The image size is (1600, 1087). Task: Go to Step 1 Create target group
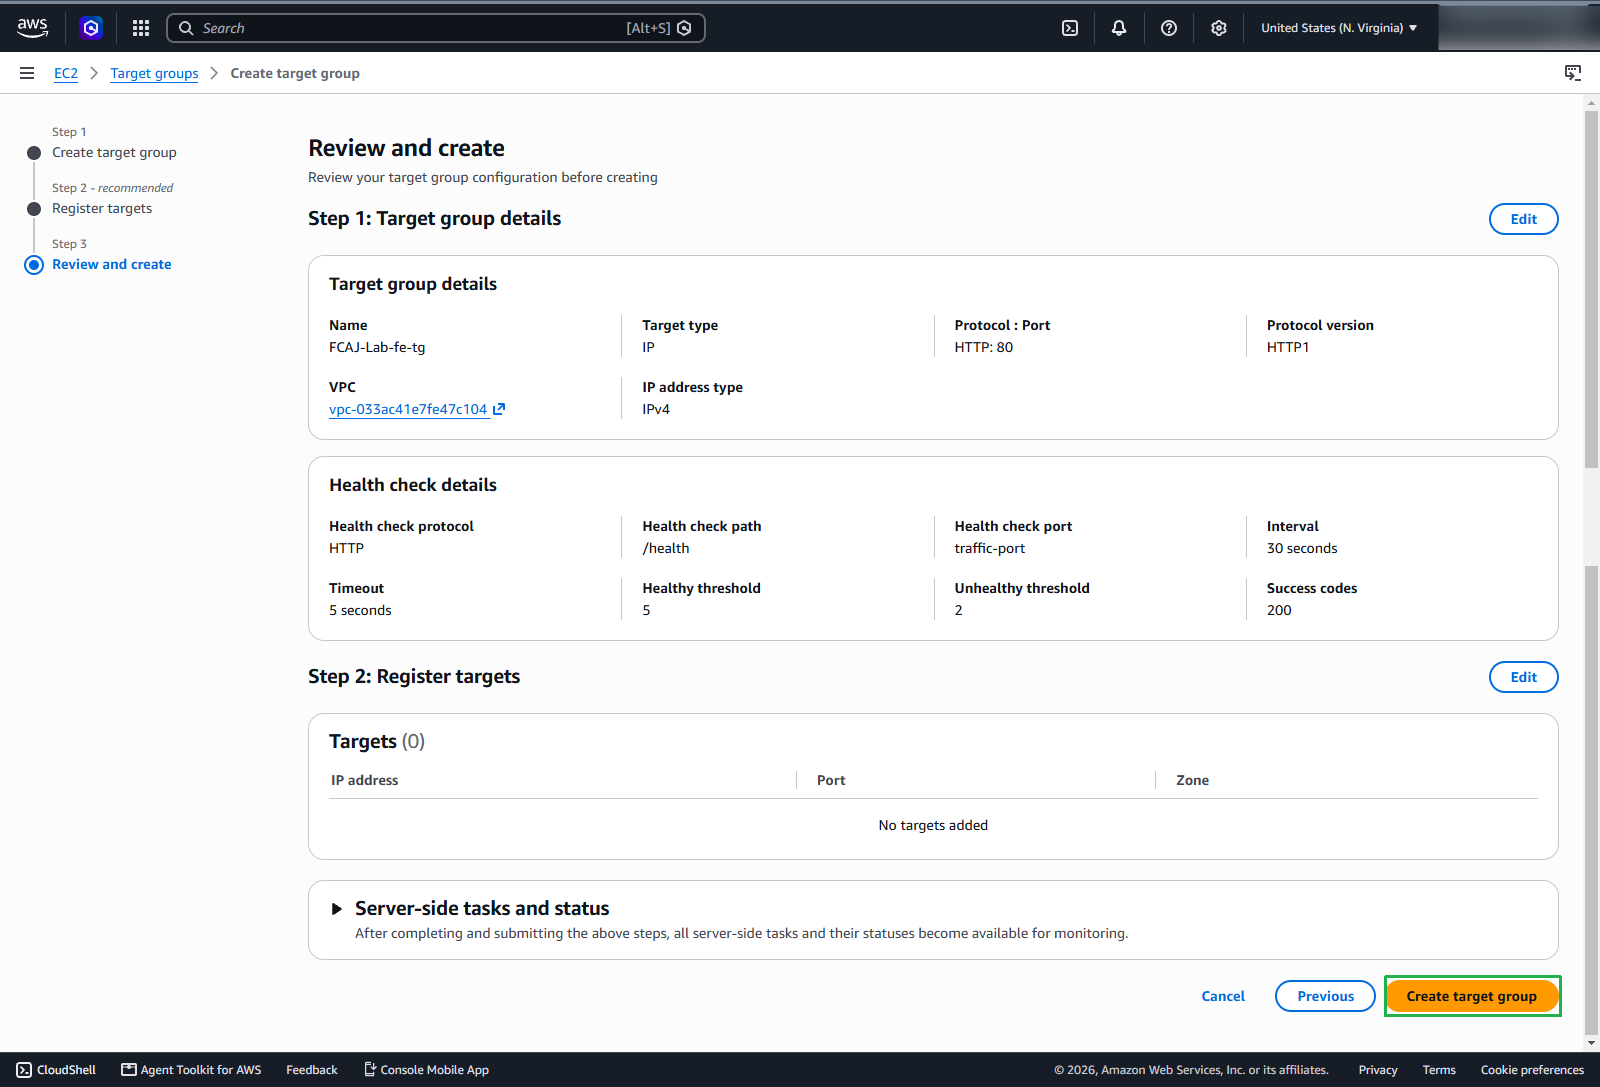(x=114, y=153)
